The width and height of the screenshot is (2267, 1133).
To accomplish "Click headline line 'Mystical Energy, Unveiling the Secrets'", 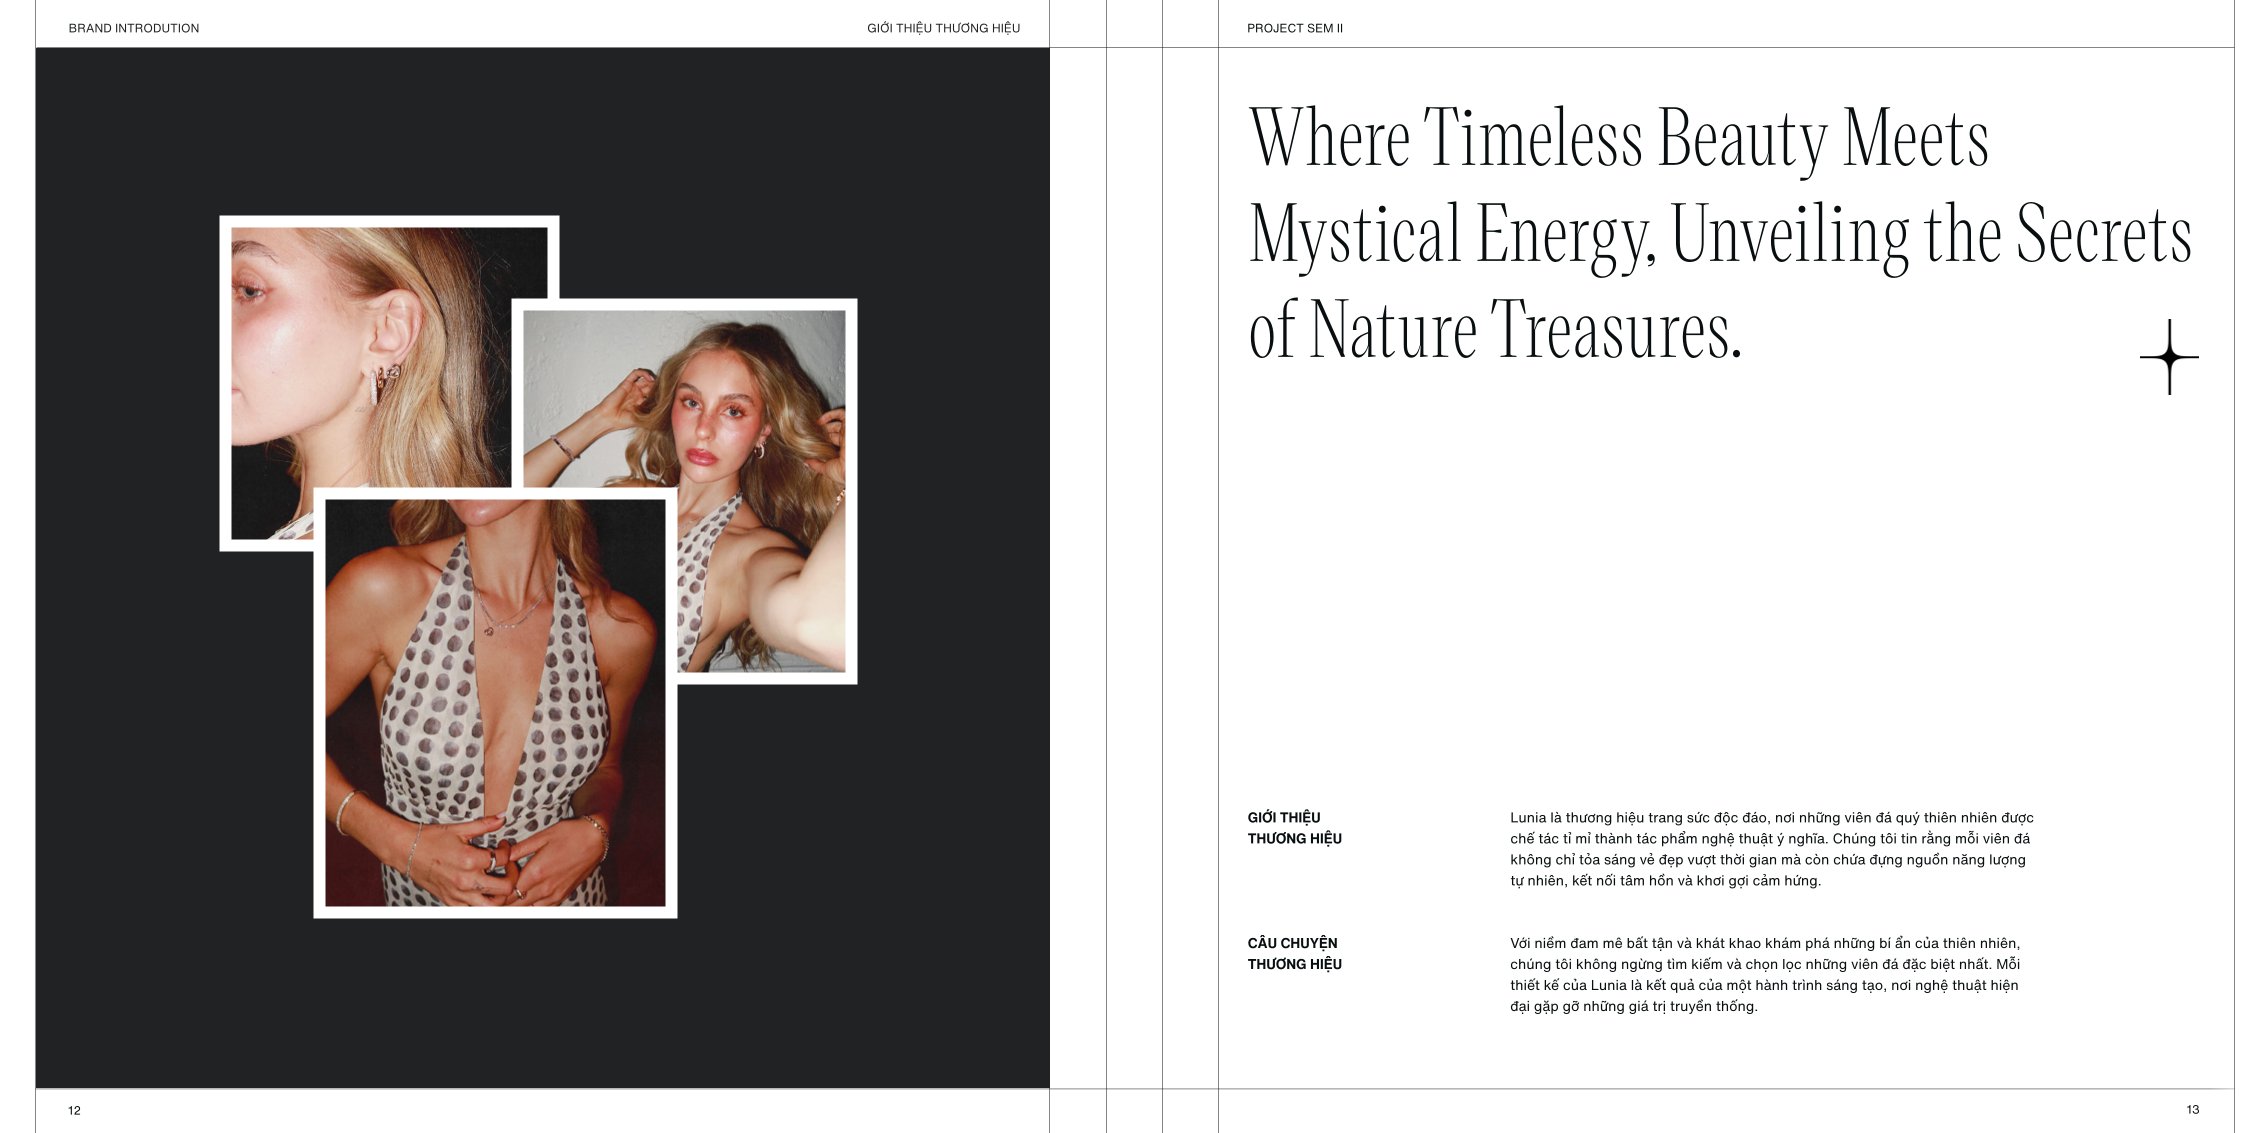I will (1720, 236).
